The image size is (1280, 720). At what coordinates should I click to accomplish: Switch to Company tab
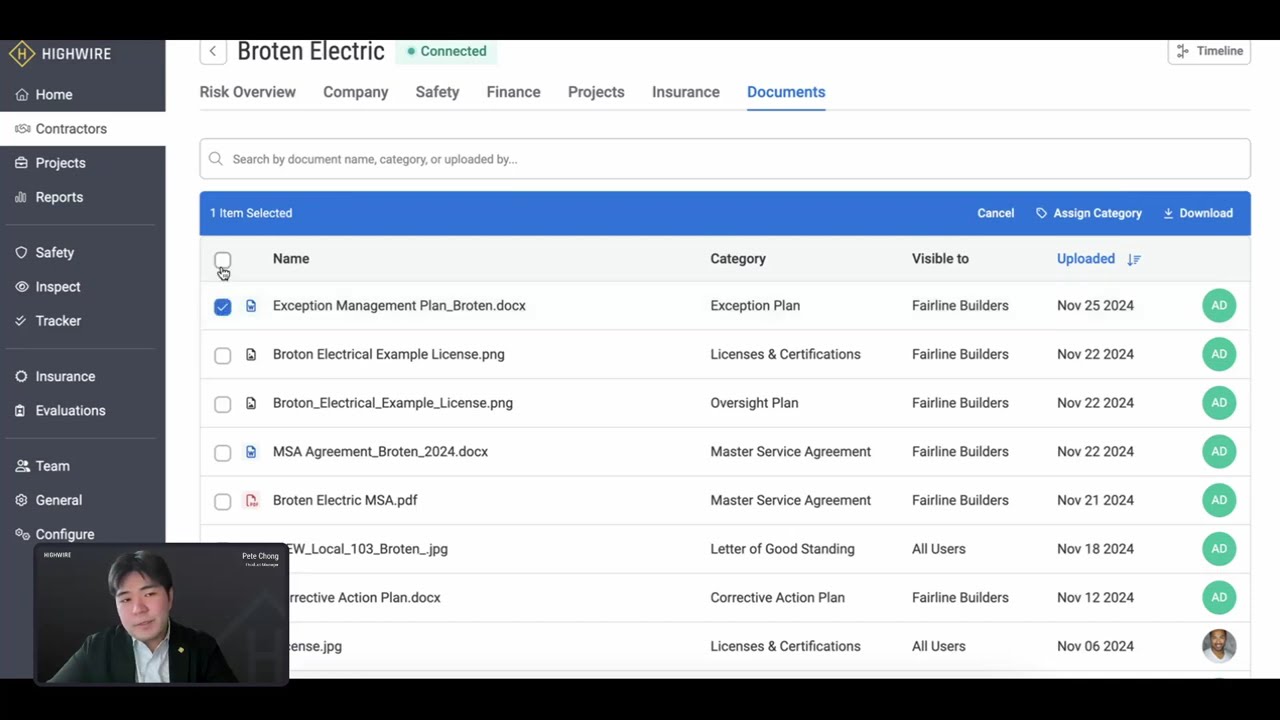pyautogui.click(x=355, y=92)
